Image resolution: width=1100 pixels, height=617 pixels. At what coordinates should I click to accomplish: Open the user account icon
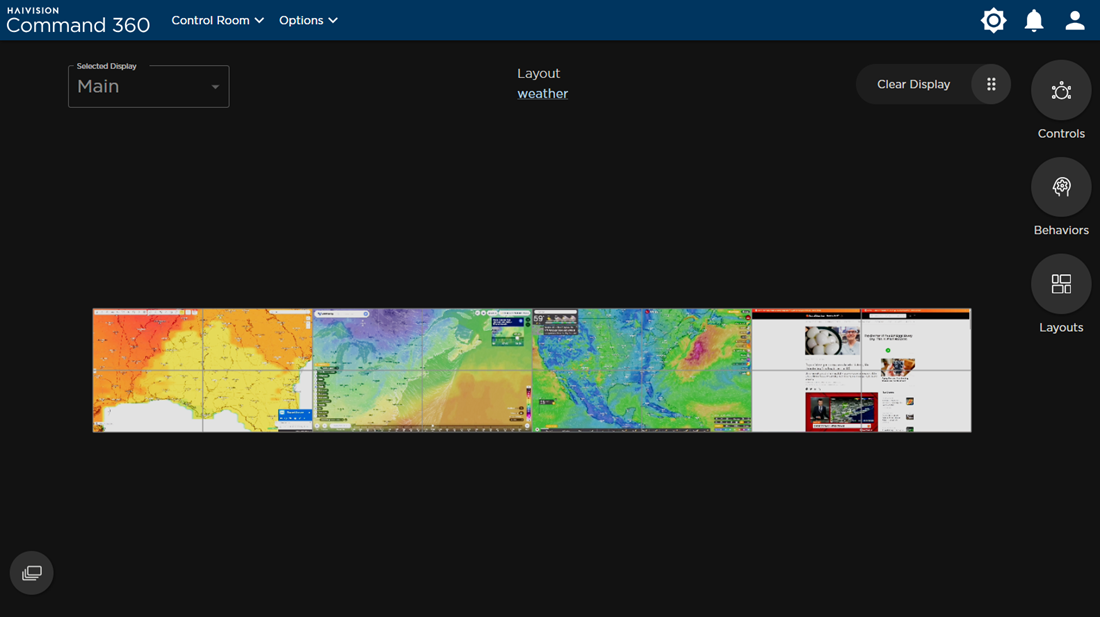coord(1075,20)
